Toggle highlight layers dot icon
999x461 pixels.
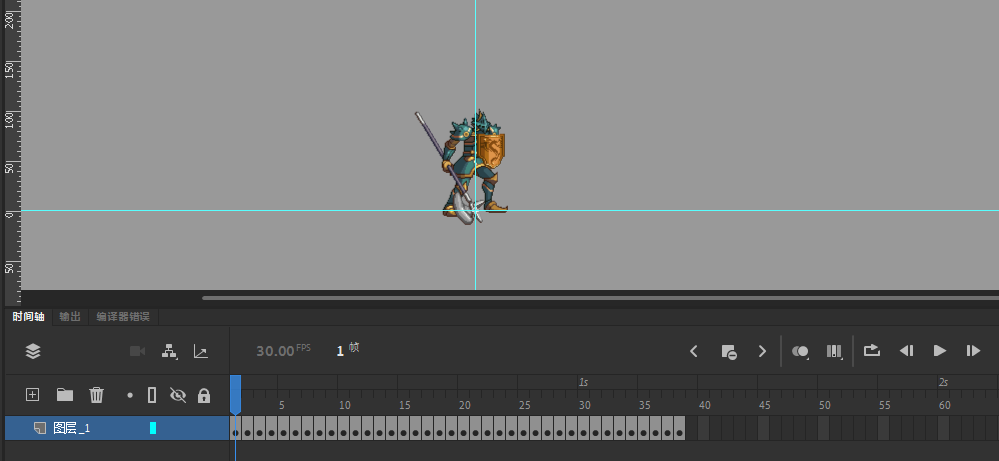pos(130,395)
